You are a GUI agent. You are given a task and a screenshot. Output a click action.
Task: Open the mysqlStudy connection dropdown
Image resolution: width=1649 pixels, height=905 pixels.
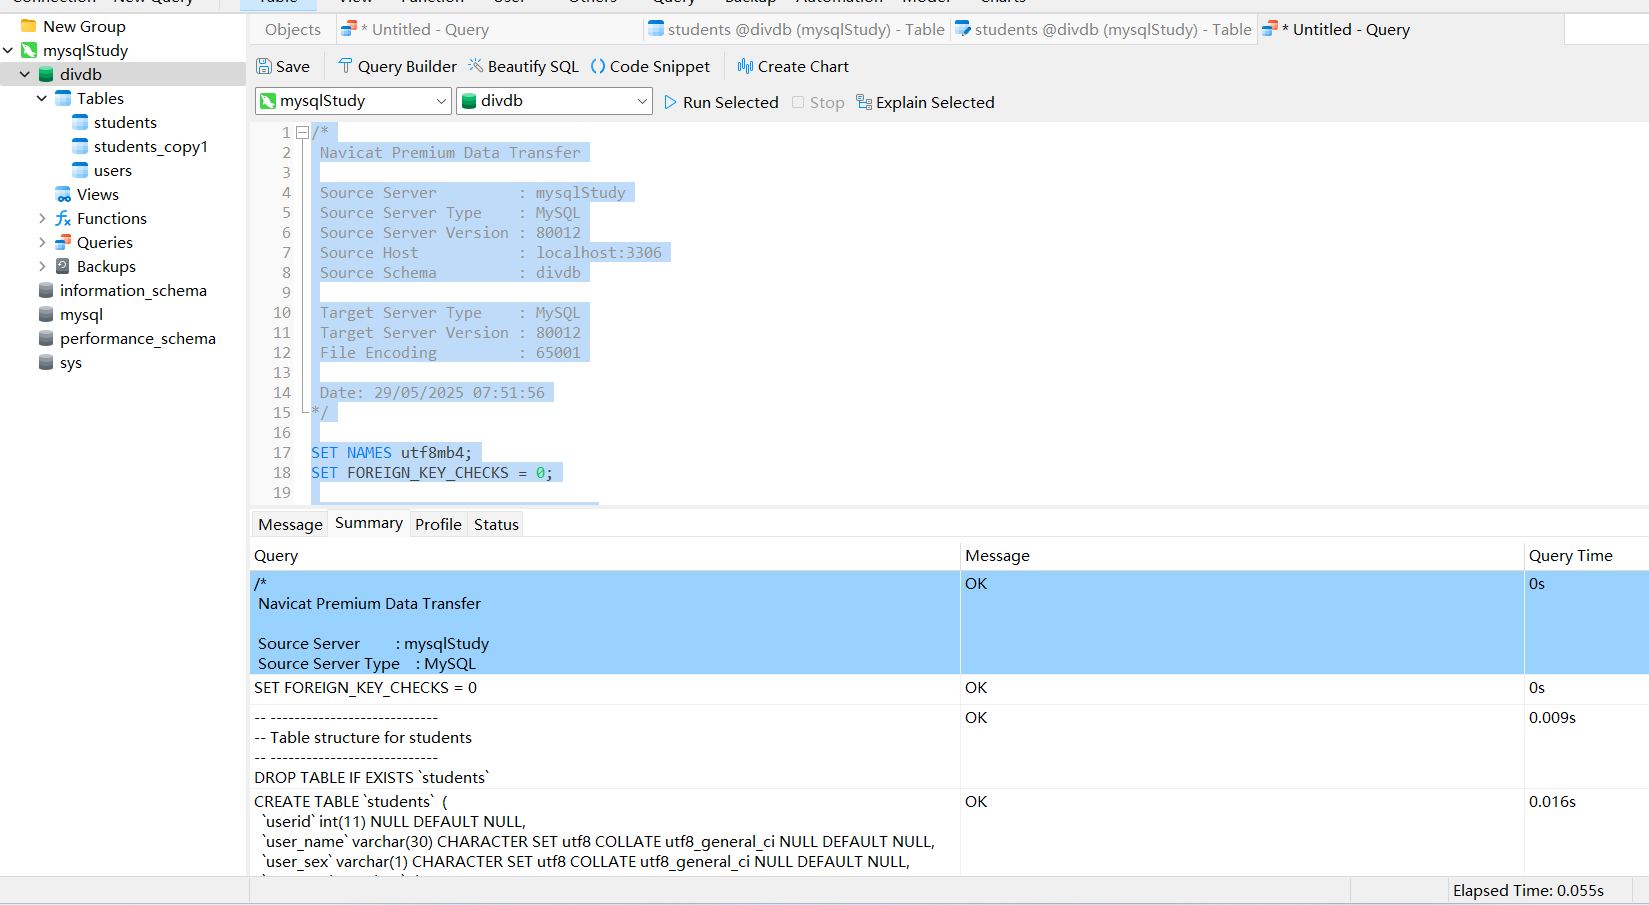[354, 101]
